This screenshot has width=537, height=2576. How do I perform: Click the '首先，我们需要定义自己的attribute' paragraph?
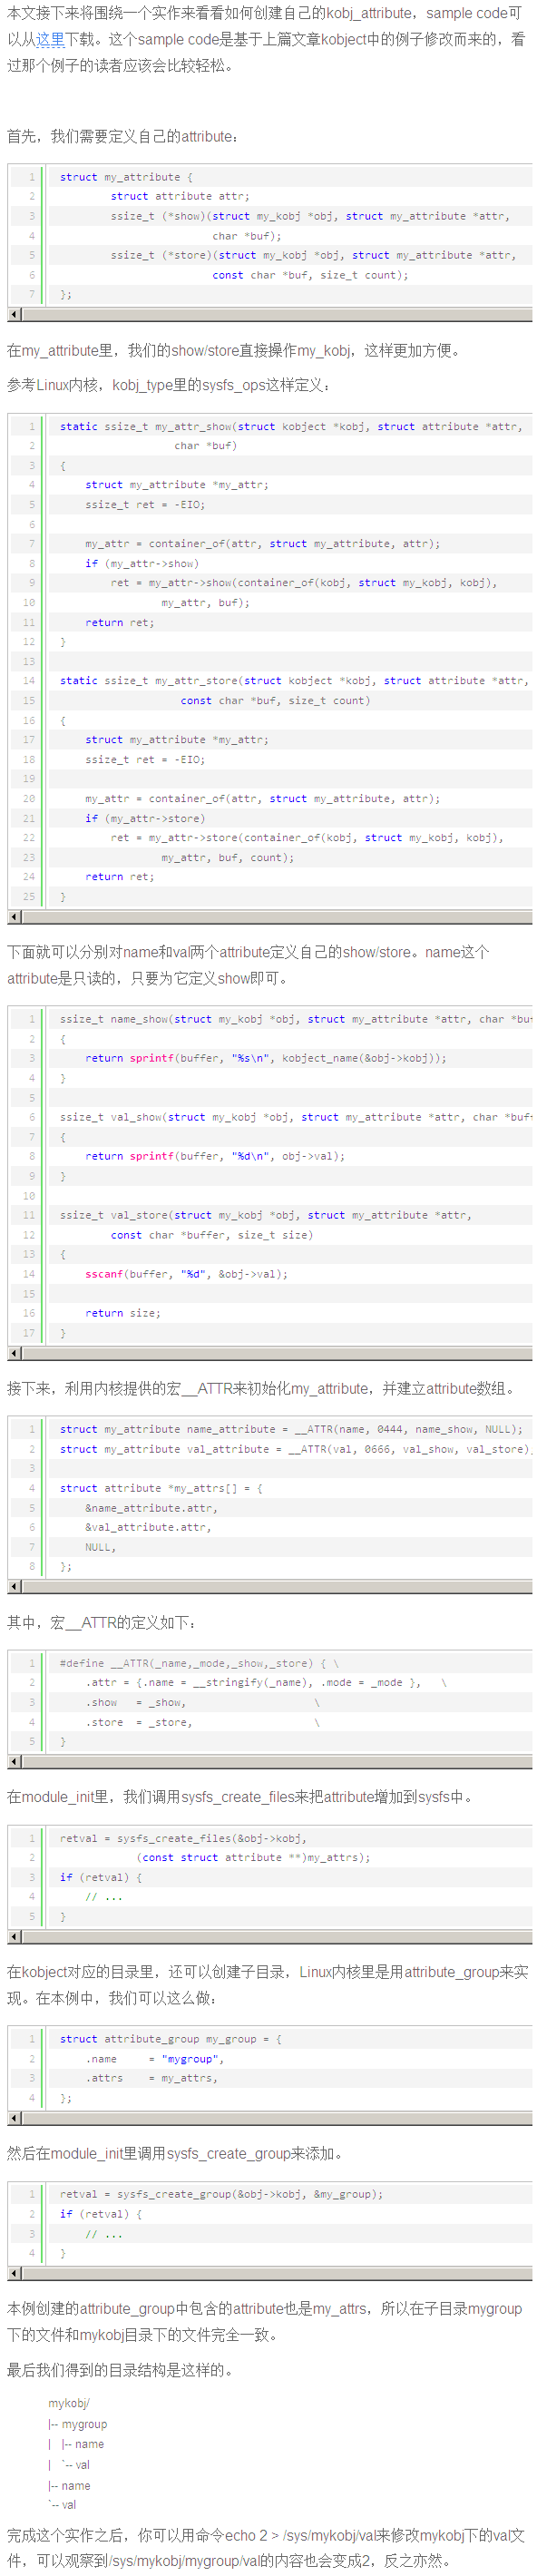(x=123, y=136)
